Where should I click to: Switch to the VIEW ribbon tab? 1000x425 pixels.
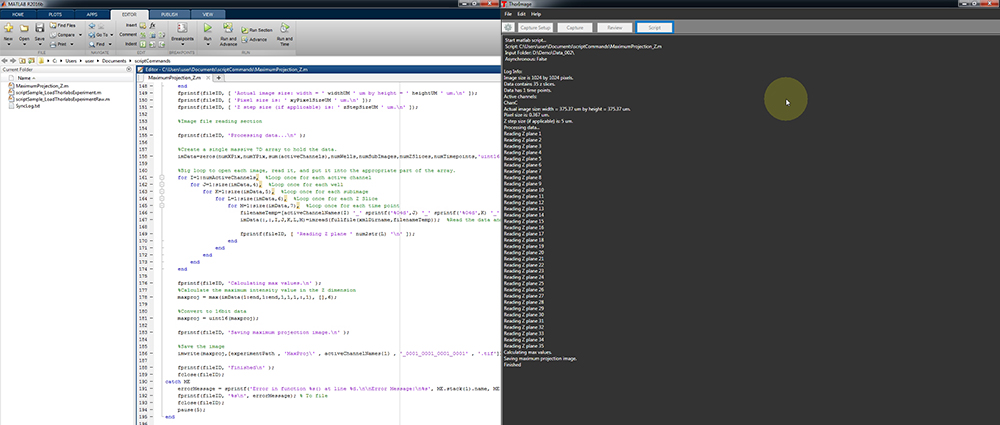point(208,13)
